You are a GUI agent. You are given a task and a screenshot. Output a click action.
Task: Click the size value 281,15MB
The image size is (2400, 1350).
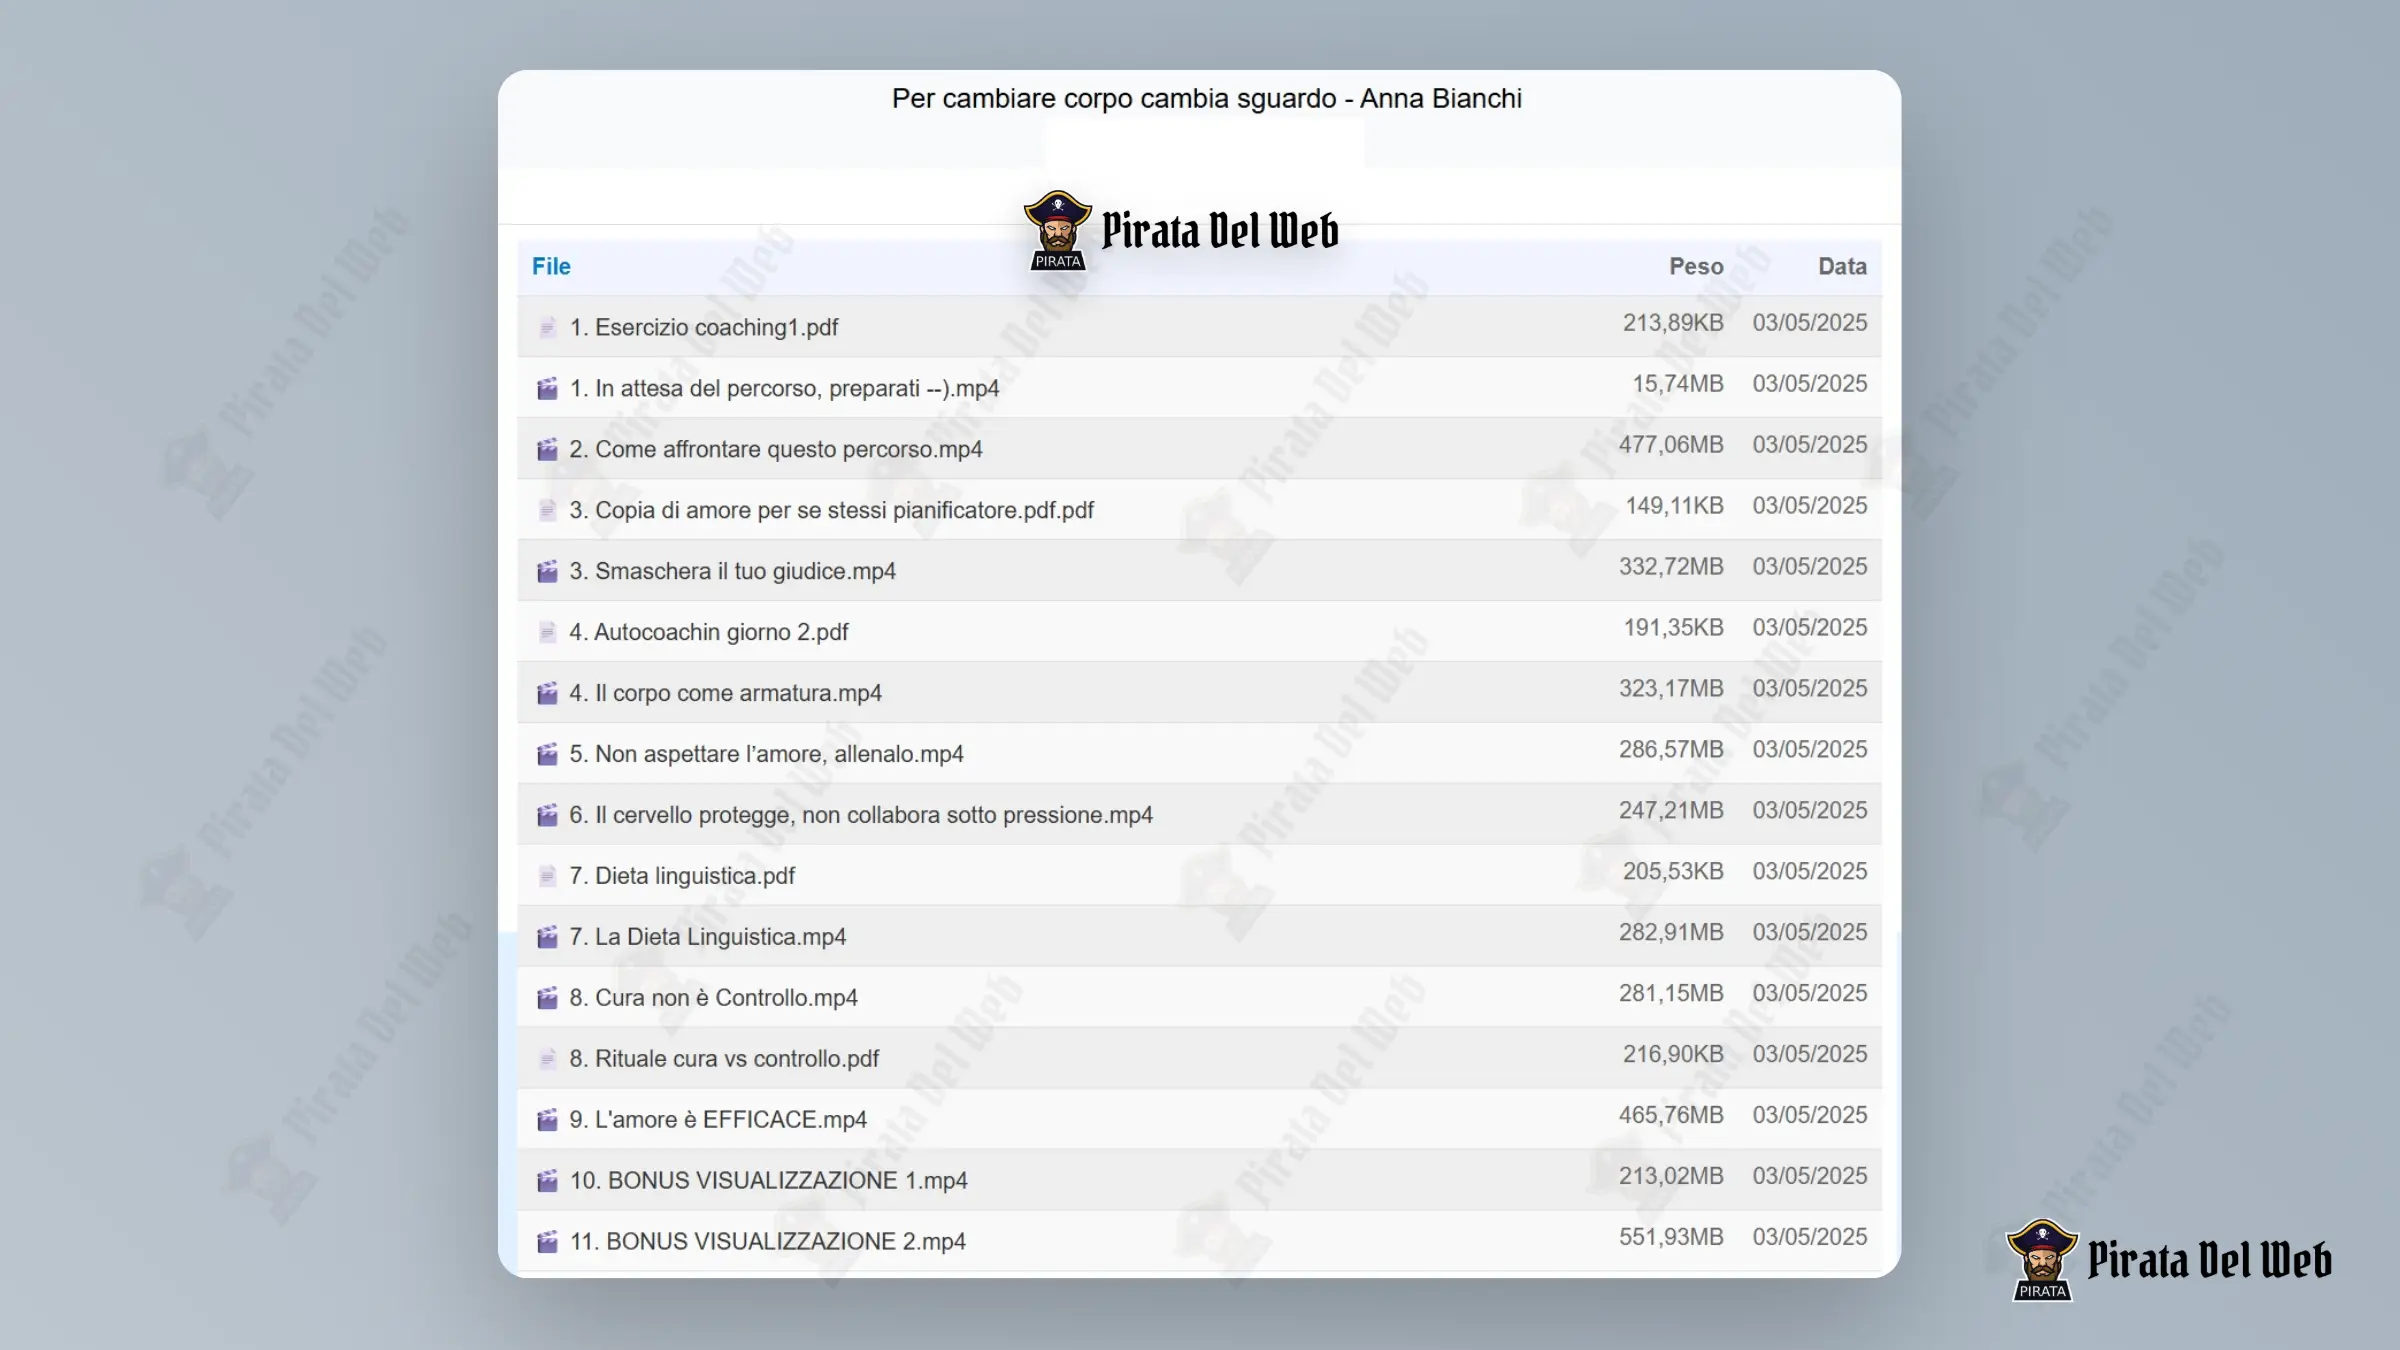[1671, 994]
